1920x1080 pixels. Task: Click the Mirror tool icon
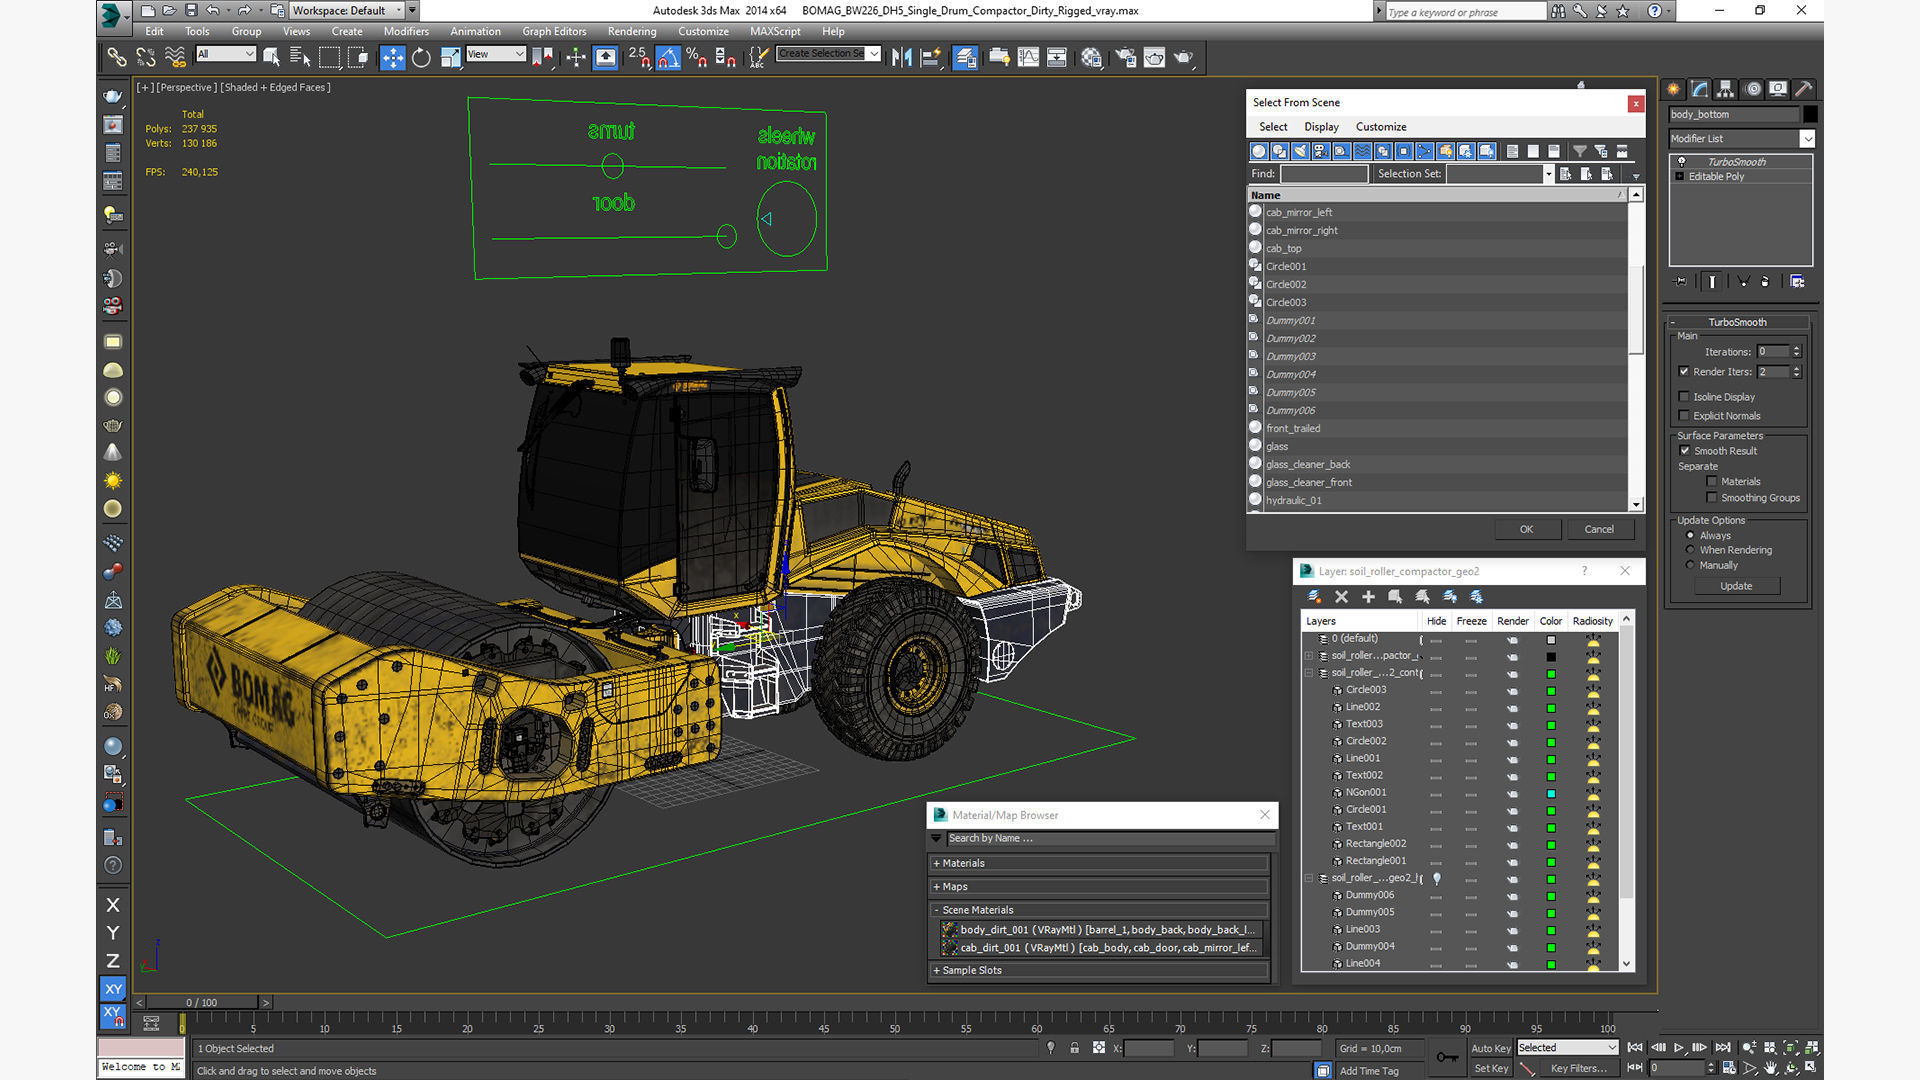tap(901, 58)
